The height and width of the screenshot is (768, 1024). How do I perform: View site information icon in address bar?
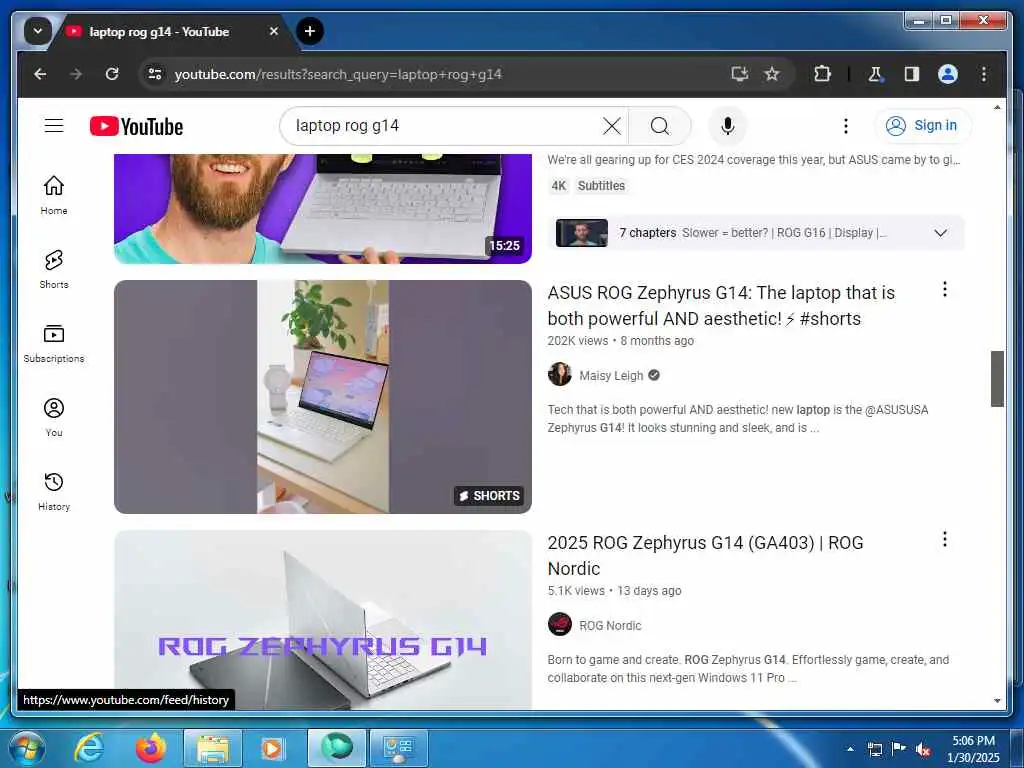pos(155,74)
